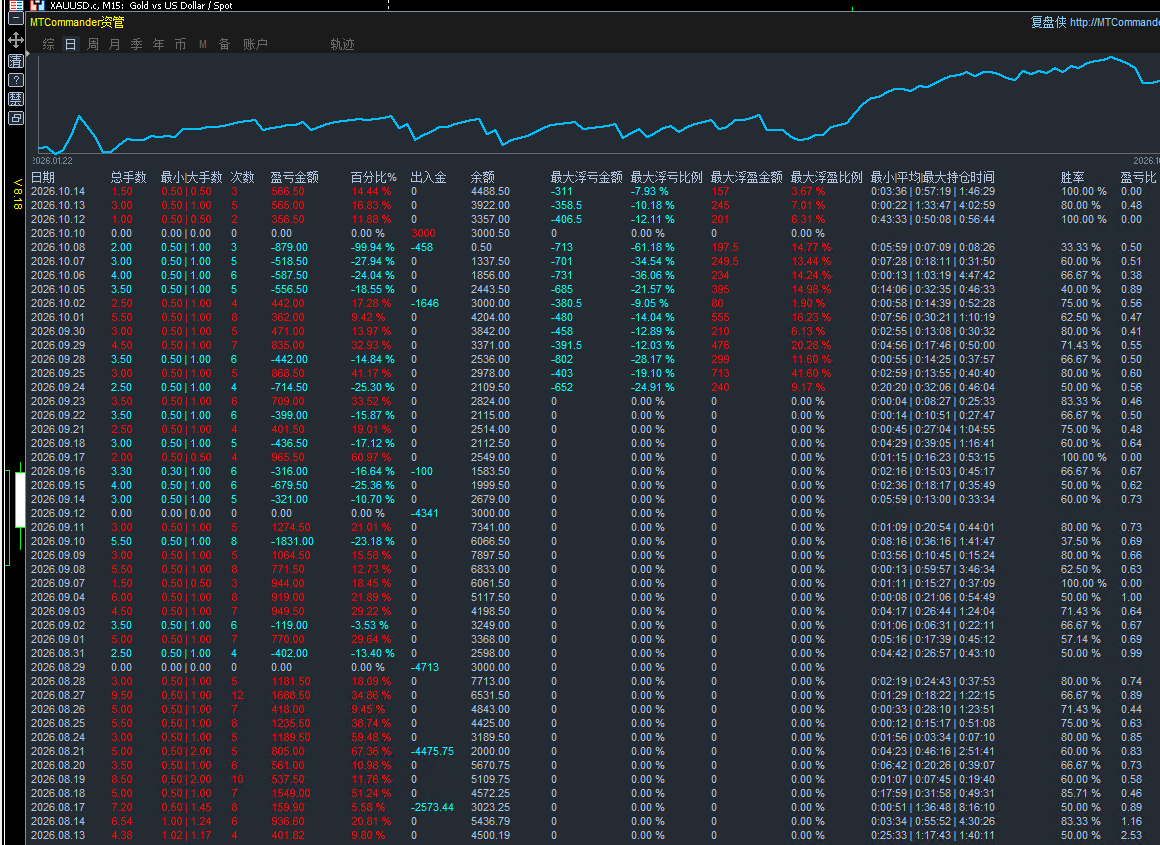Click the restore-window icon in left sidebar

coord(16,118)
